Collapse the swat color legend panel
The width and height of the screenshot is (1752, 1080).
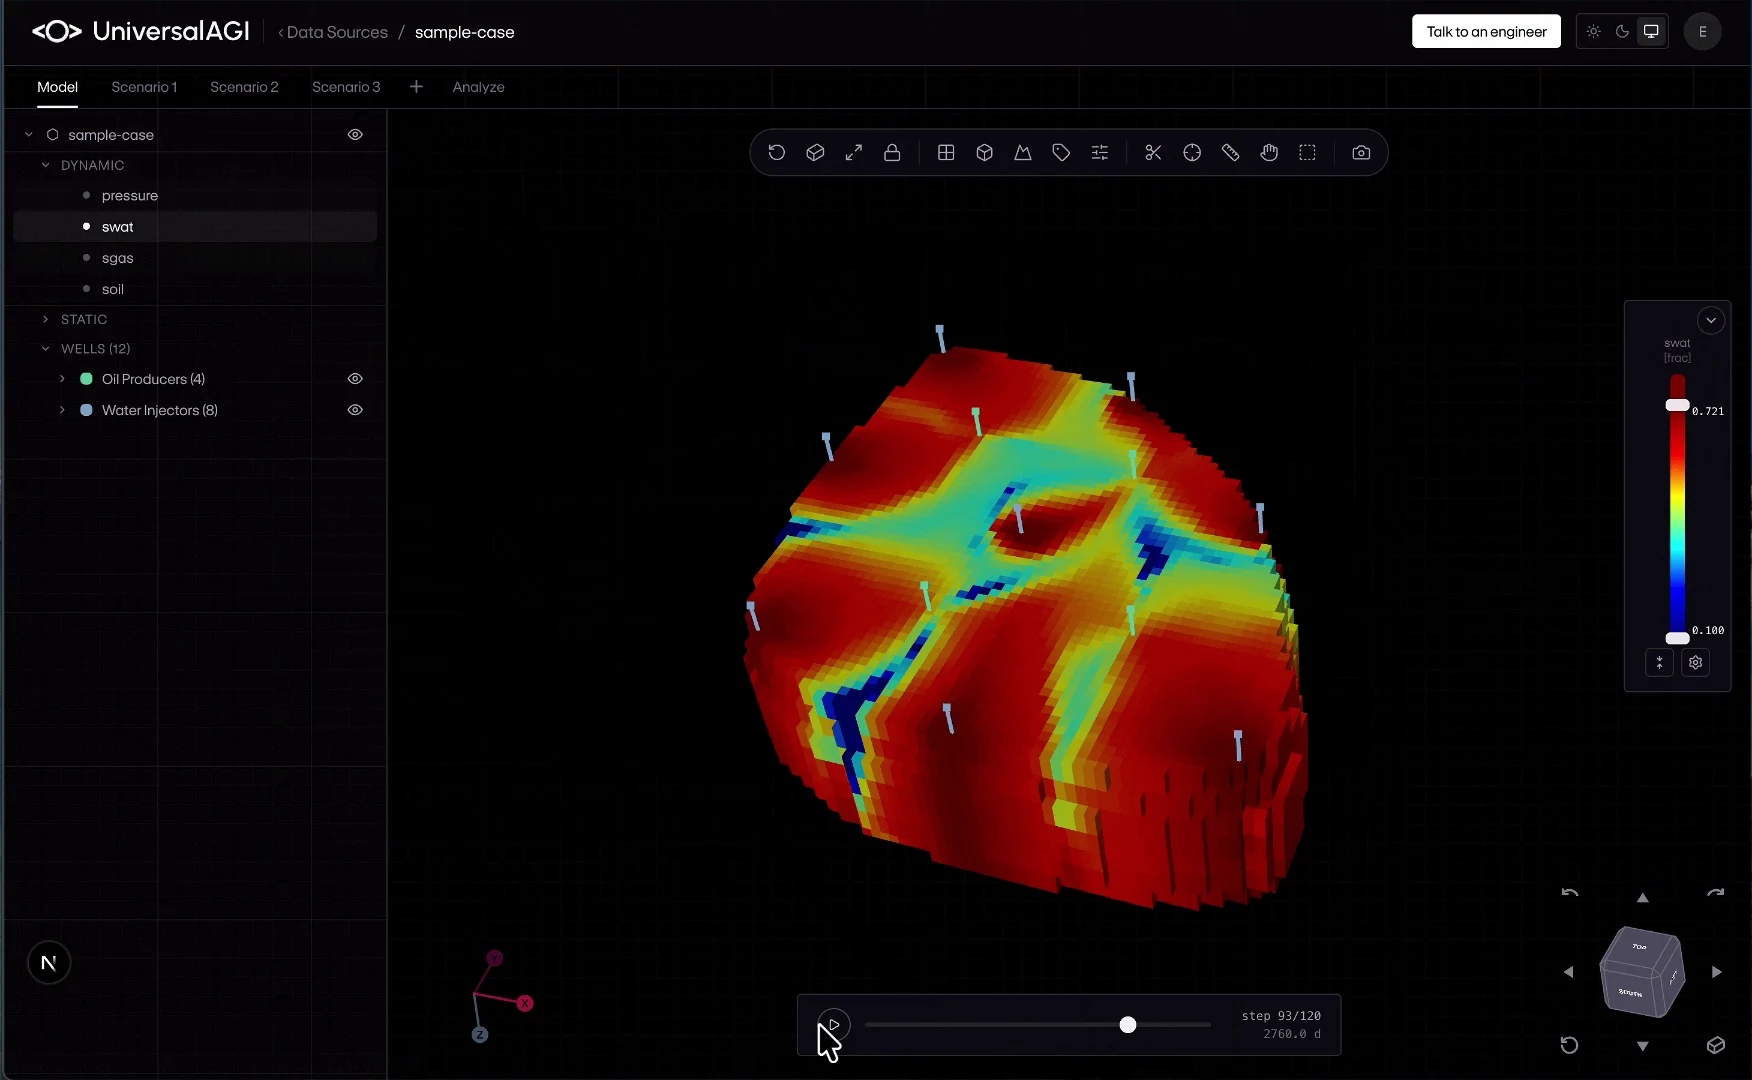tap(1711, 320)
